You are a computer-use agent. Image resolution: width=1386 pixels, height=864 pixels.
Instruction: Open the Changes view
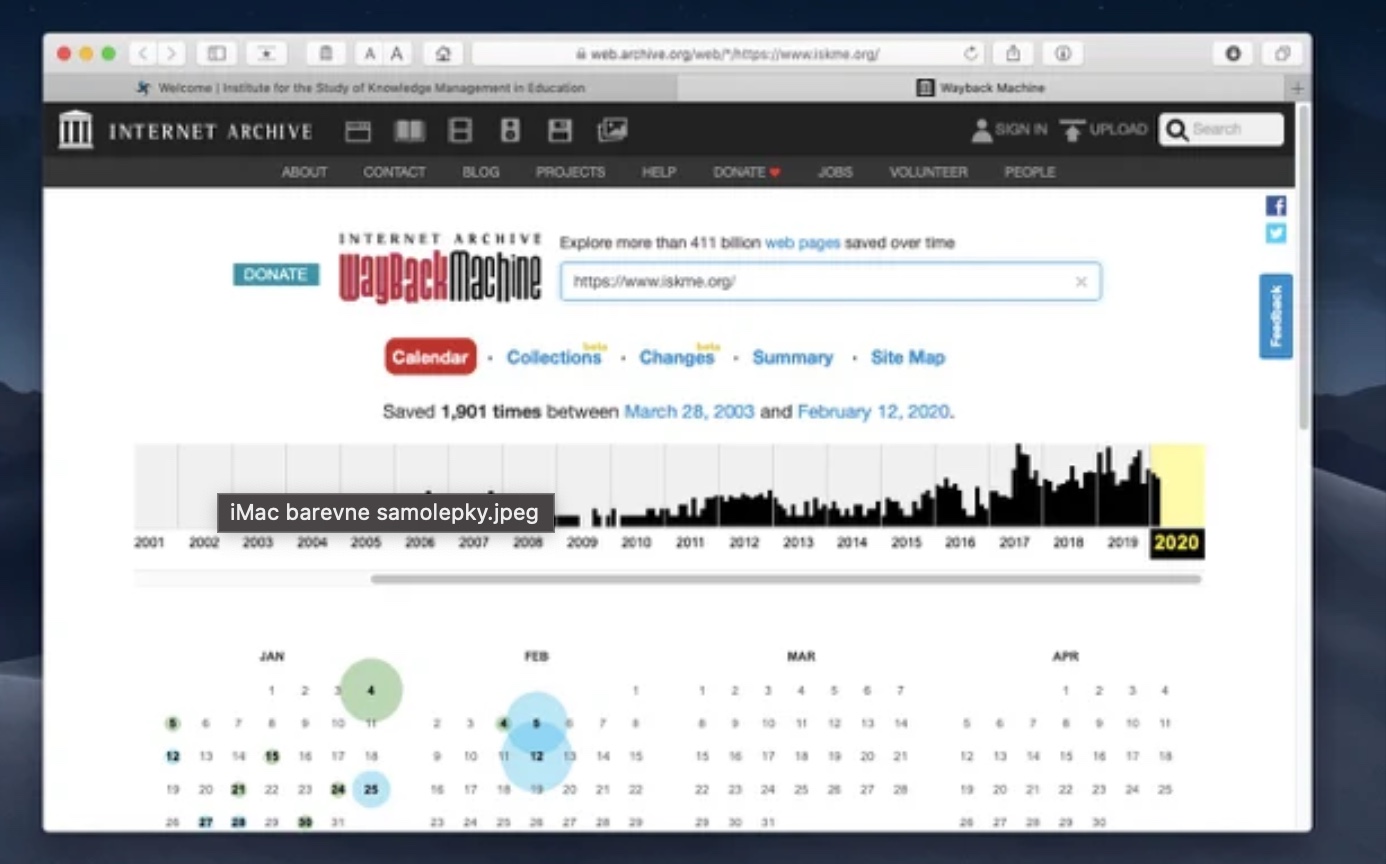[679, 357]
